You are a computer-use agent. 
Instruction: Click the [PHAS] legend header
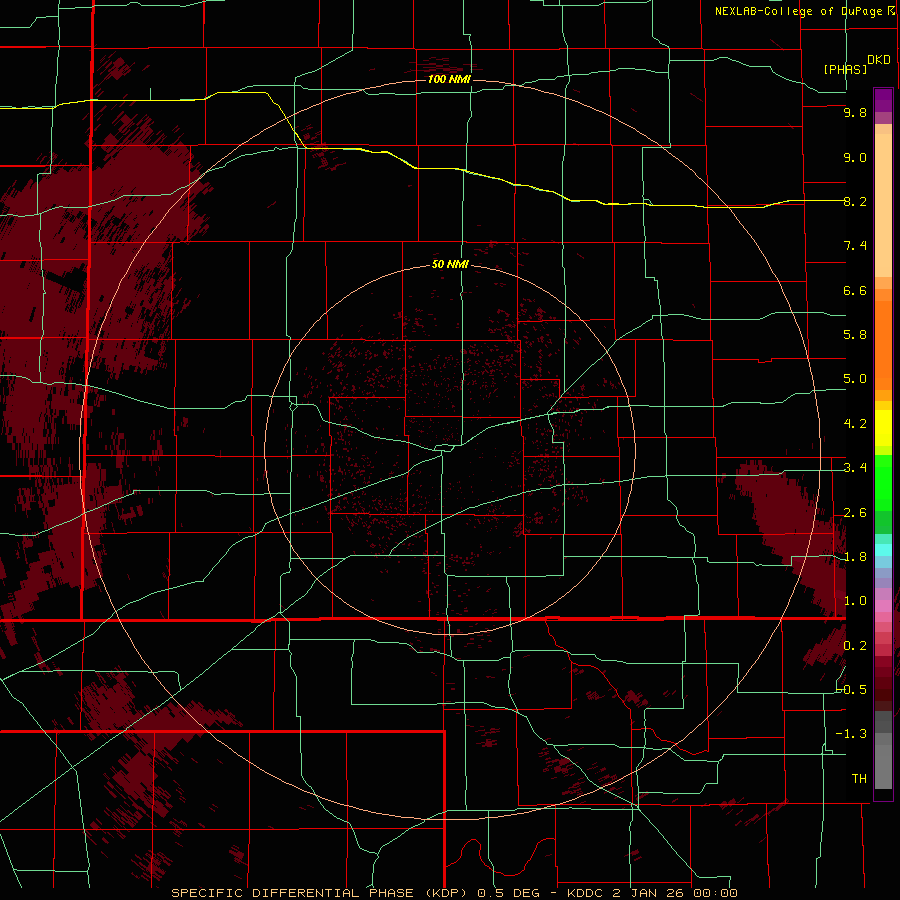[x=845, y=69]
